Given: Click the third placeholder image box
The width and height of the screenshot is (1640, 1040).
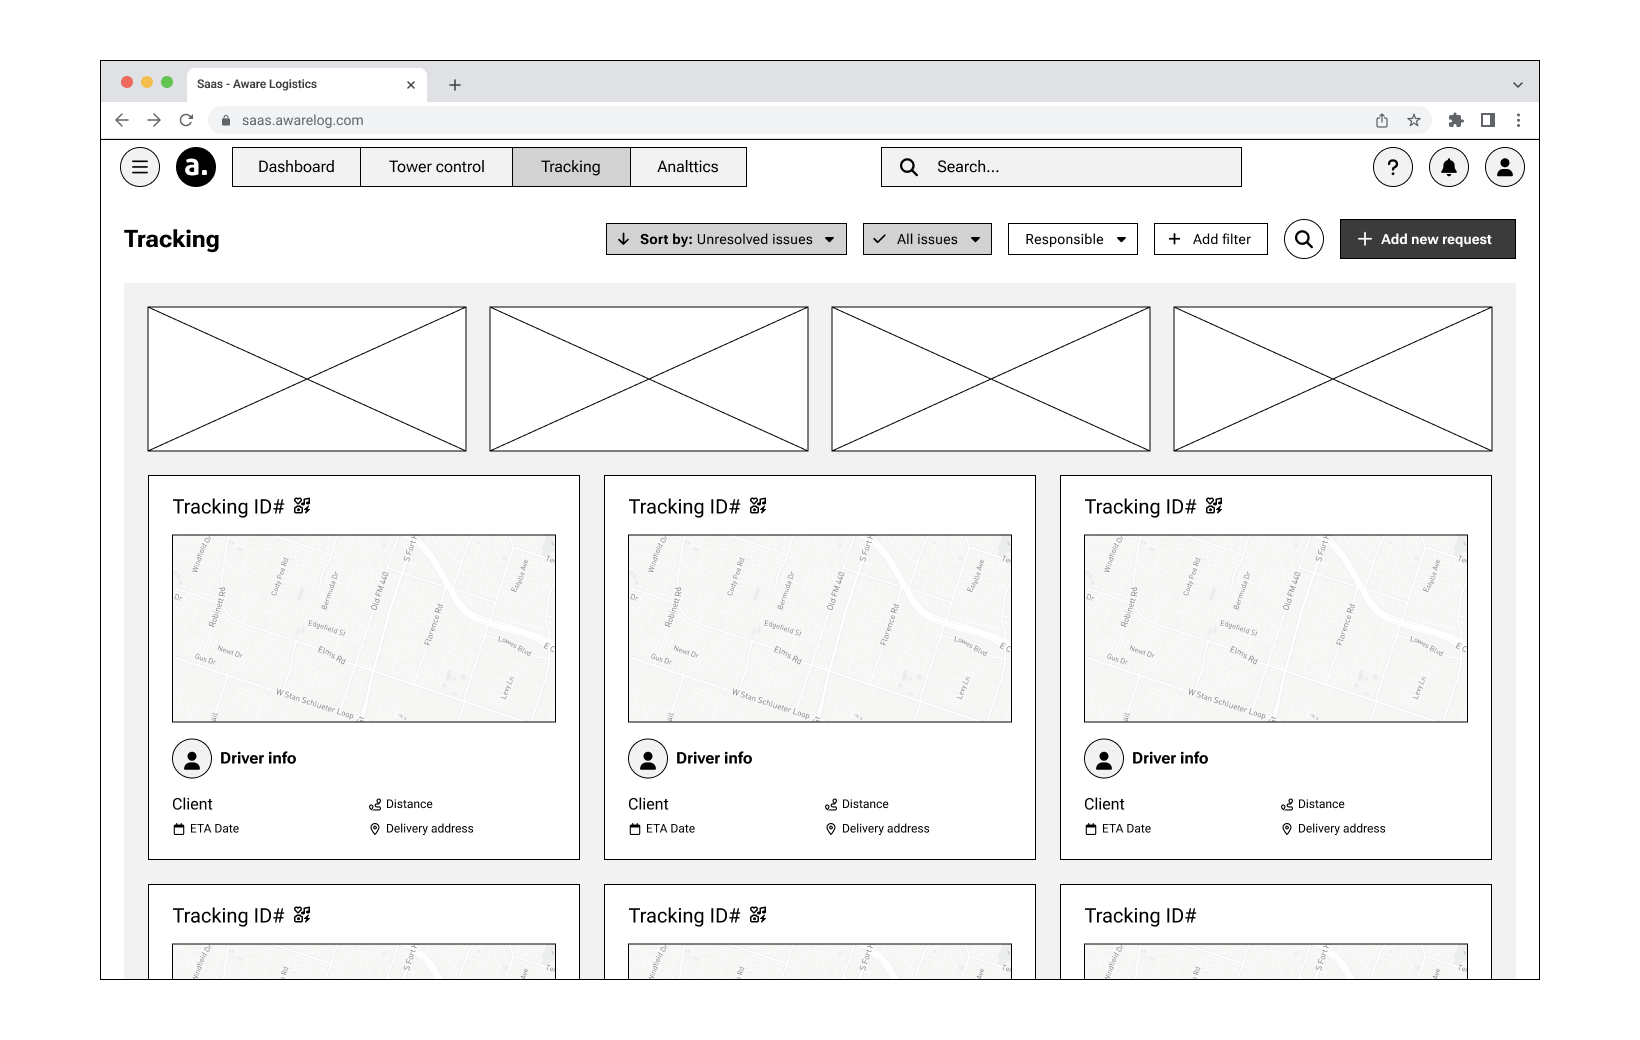Looking at the screenshot, I should pos(991,379).
